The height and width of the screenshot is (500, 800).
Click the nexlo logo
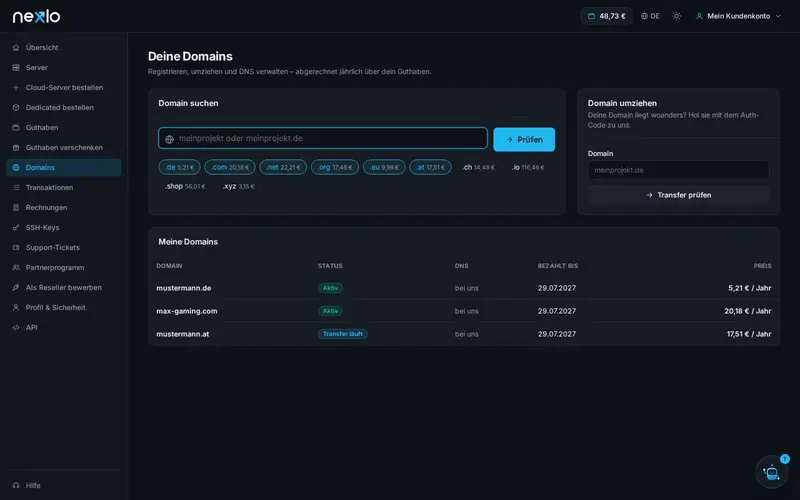[36, 16]
